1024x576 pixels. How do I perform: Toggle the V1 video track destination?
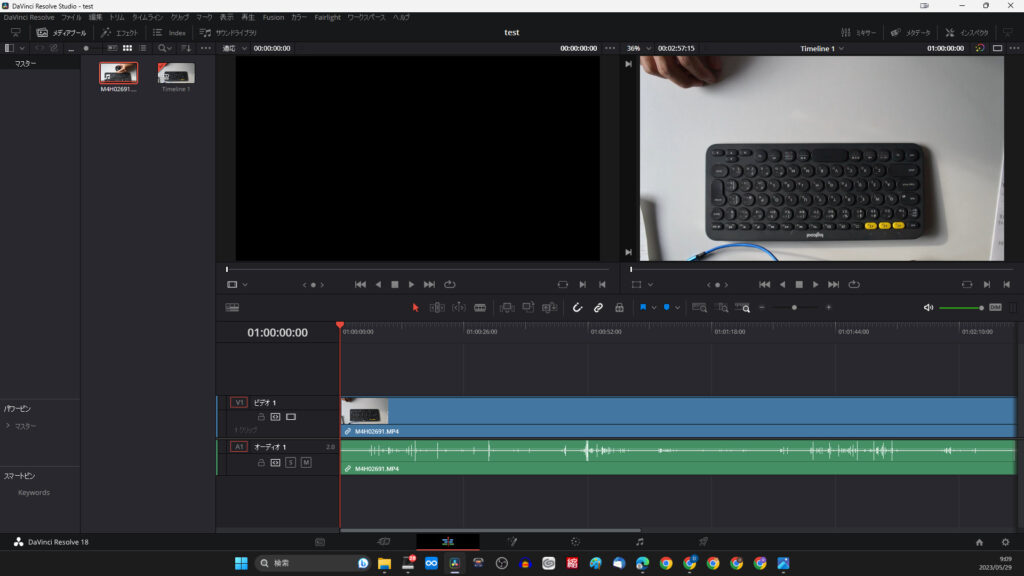238,403
